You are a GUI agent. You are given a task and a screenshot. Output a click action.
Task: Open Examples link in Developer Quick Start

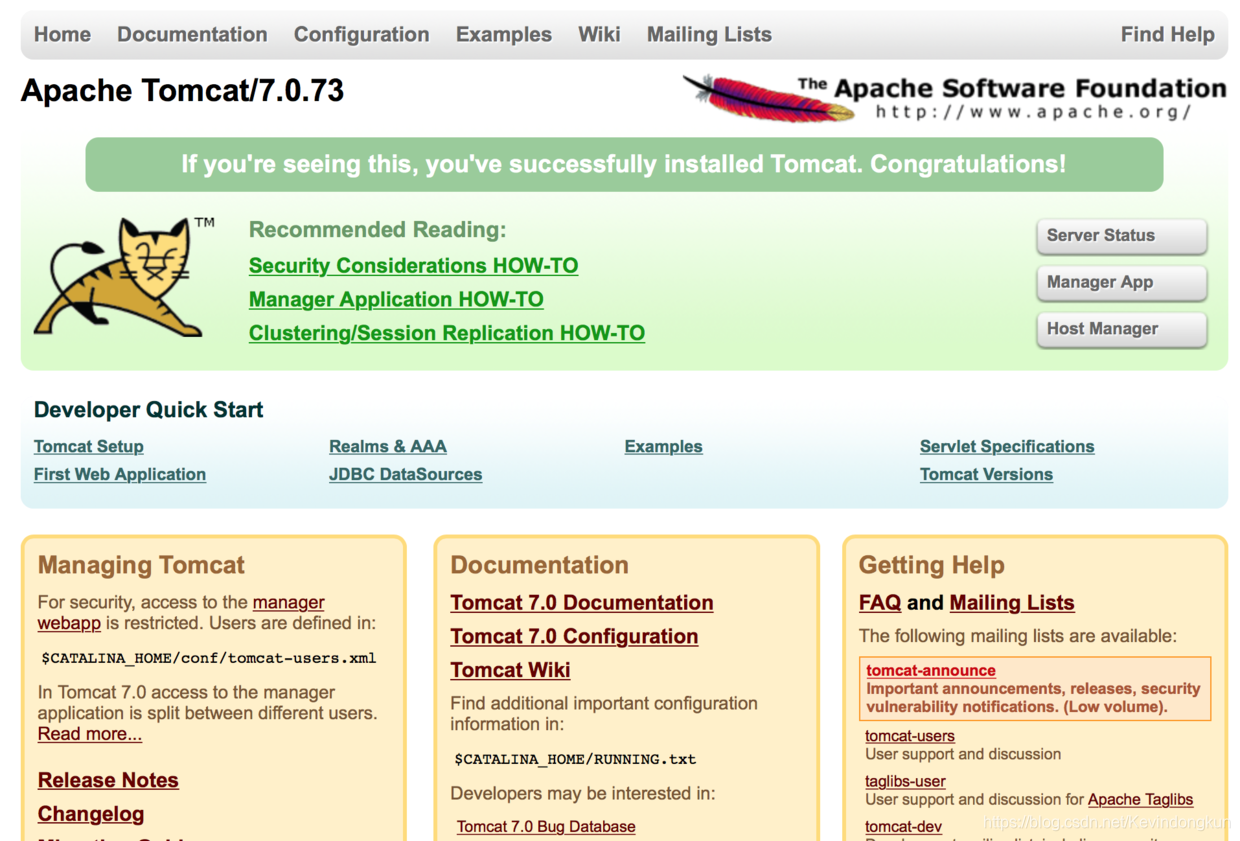(664, 447)
